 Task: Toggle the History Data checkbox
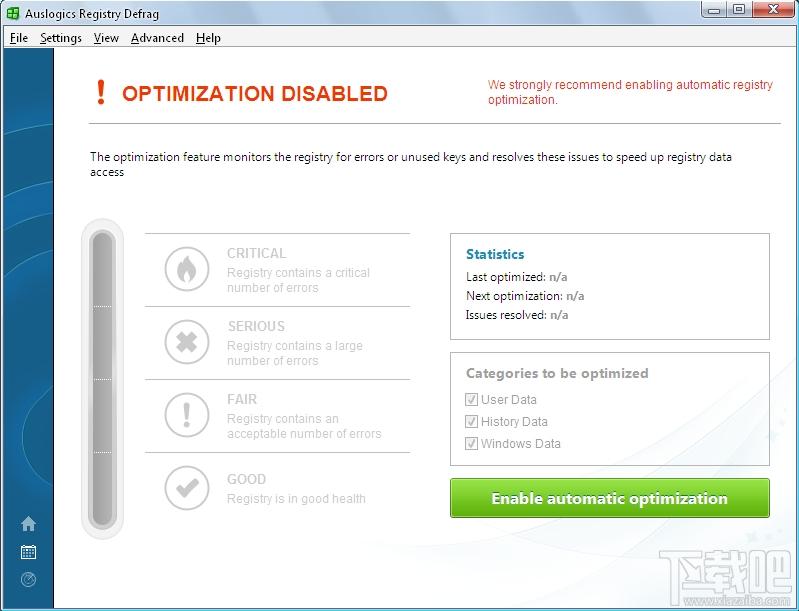pyautogui.click(x=471, y=421)
